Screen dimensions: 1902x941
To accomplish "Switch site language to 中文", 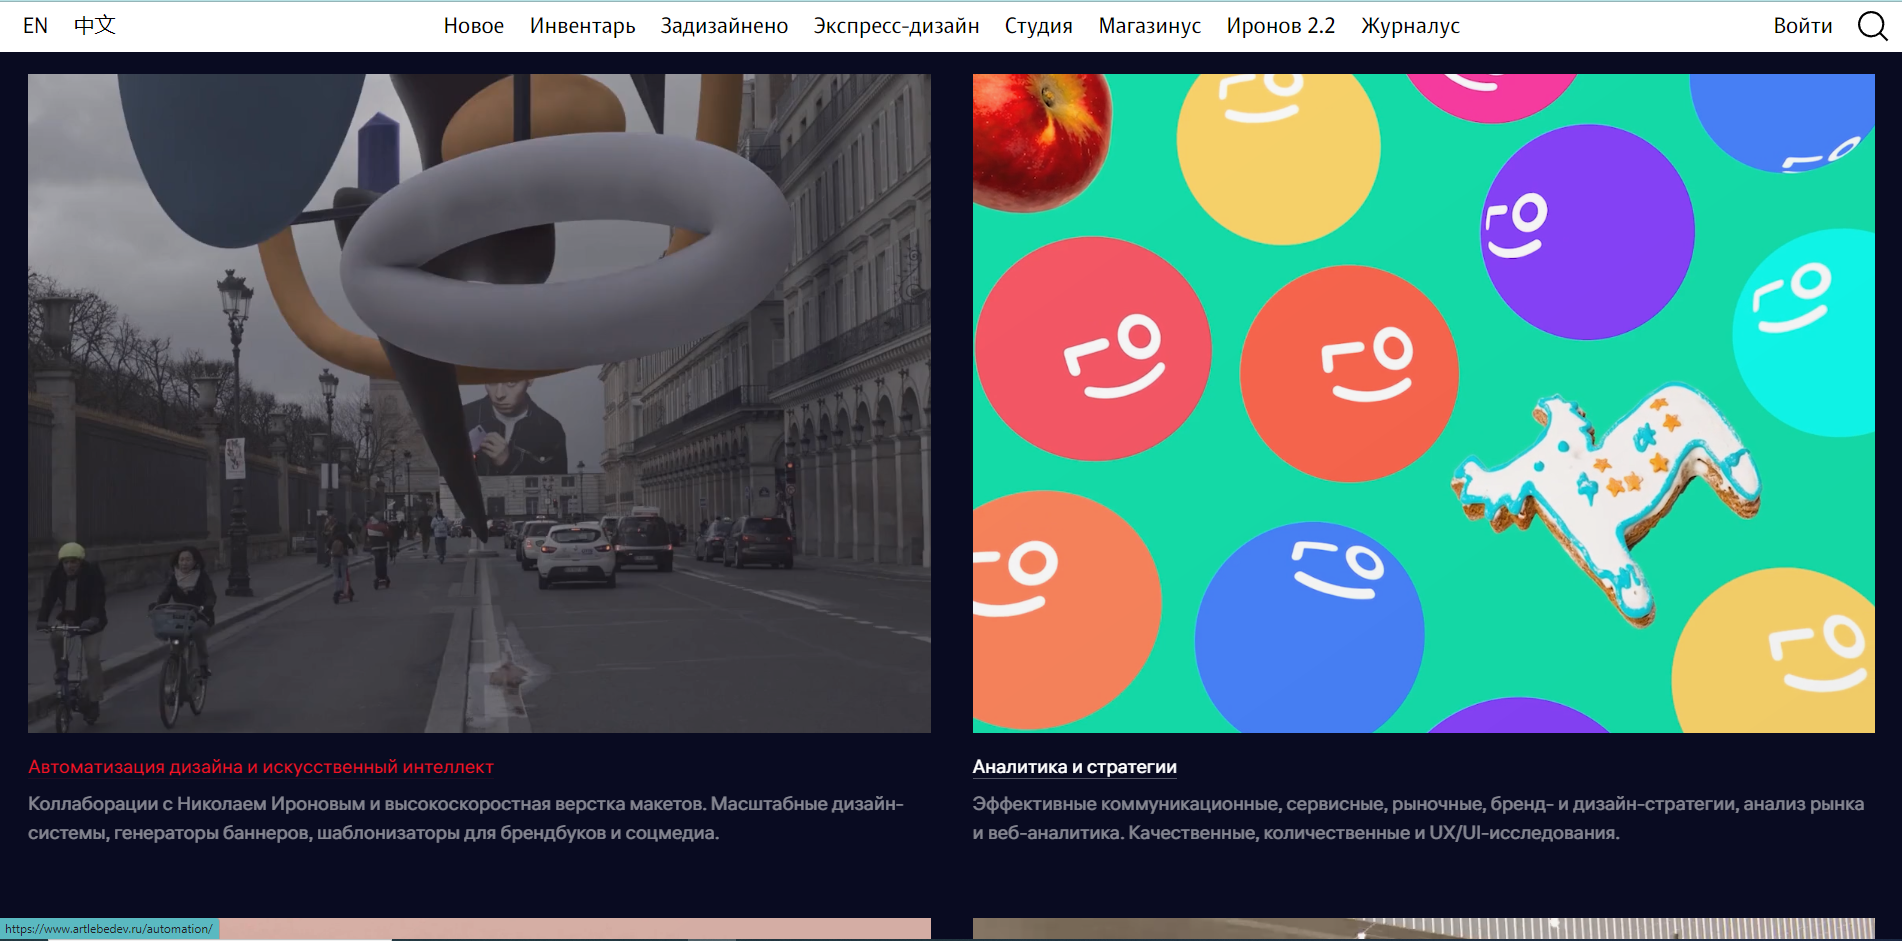I will (95, 25).
